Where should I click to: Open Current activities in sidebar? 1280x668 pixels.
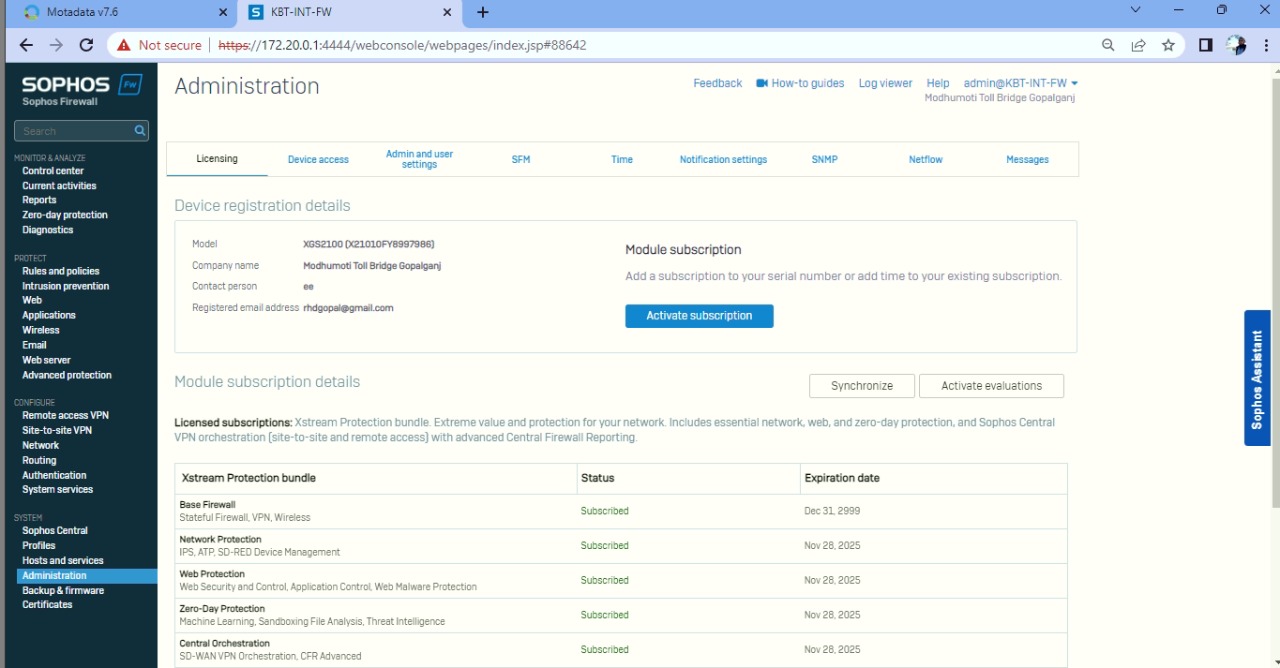click(x=59, y=186)
